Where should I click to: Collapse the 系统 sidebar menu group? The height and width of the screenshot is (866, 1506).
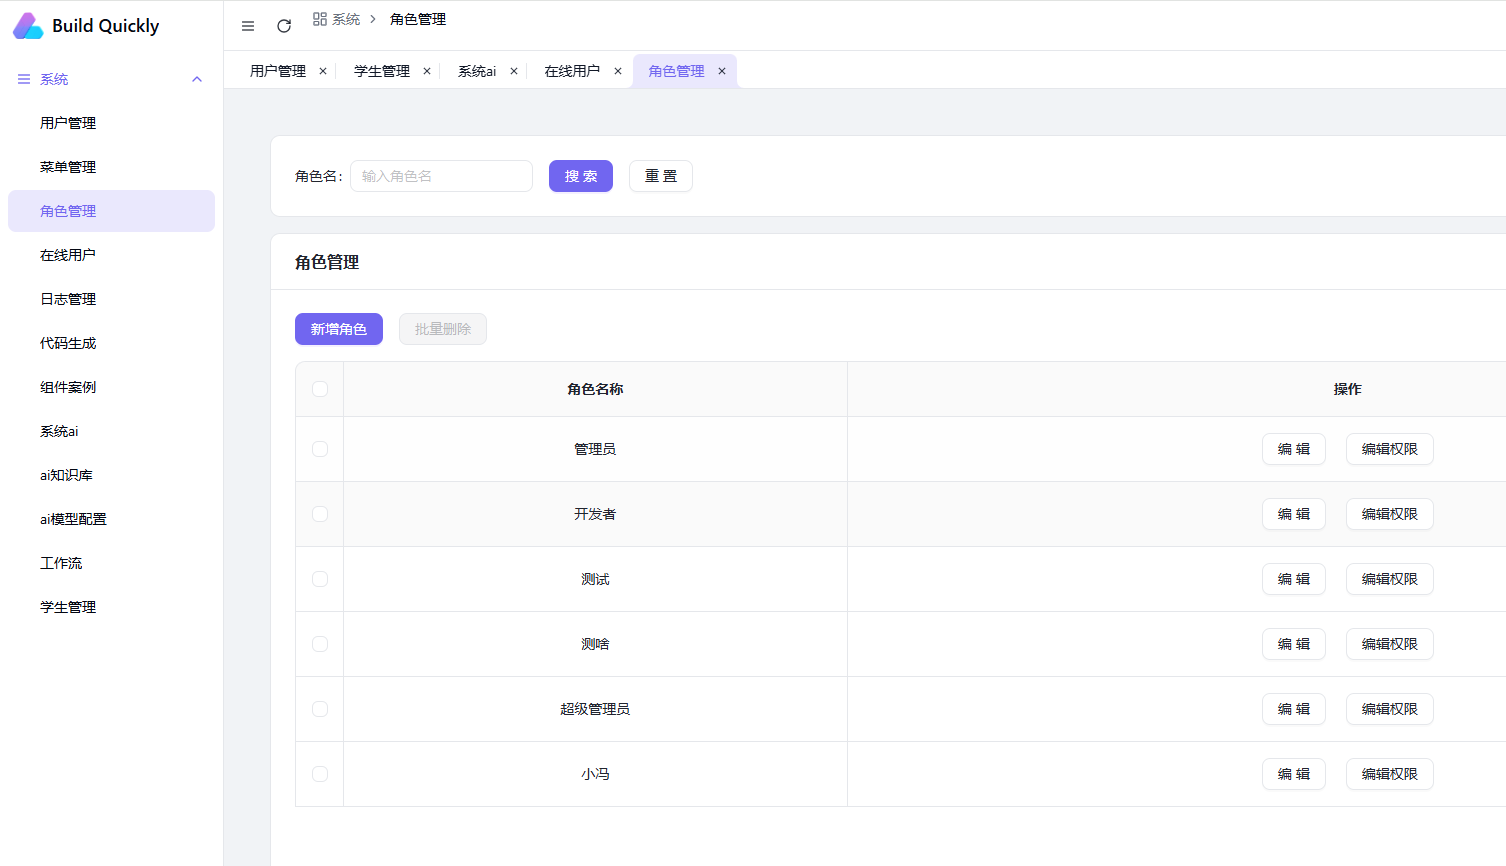[197, 79]
